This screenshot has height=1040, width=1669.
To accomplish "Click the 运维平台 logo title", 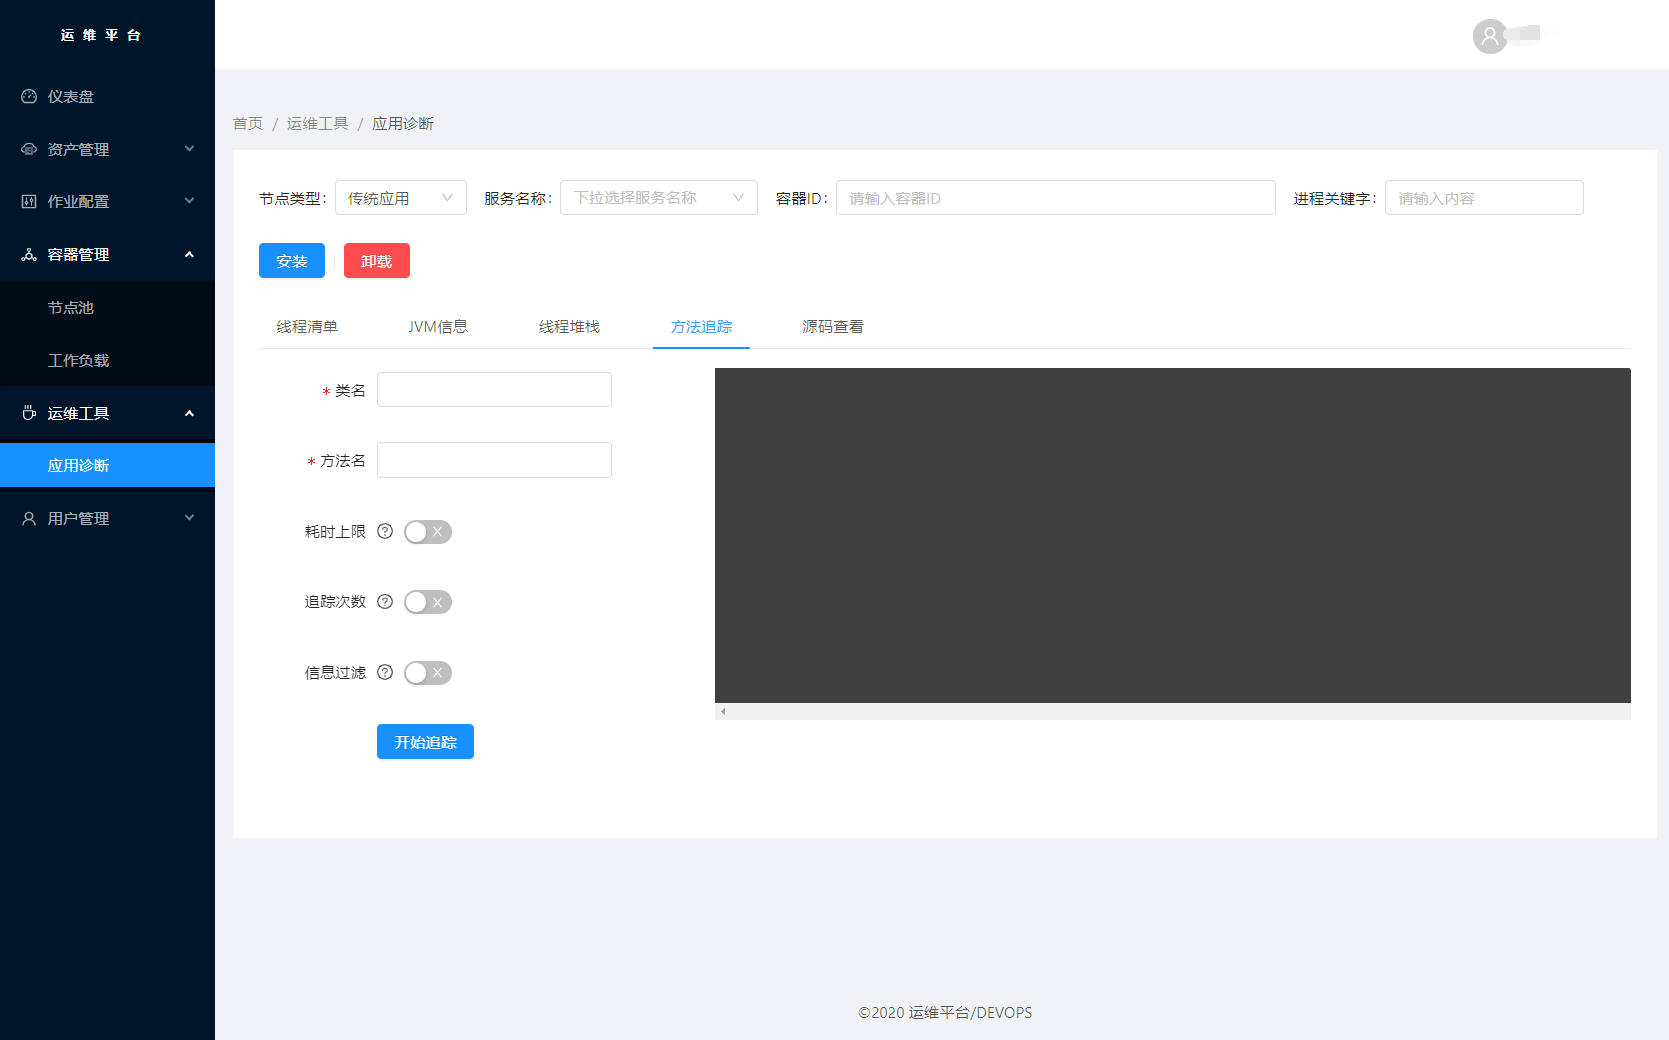I will click(101, 35).
